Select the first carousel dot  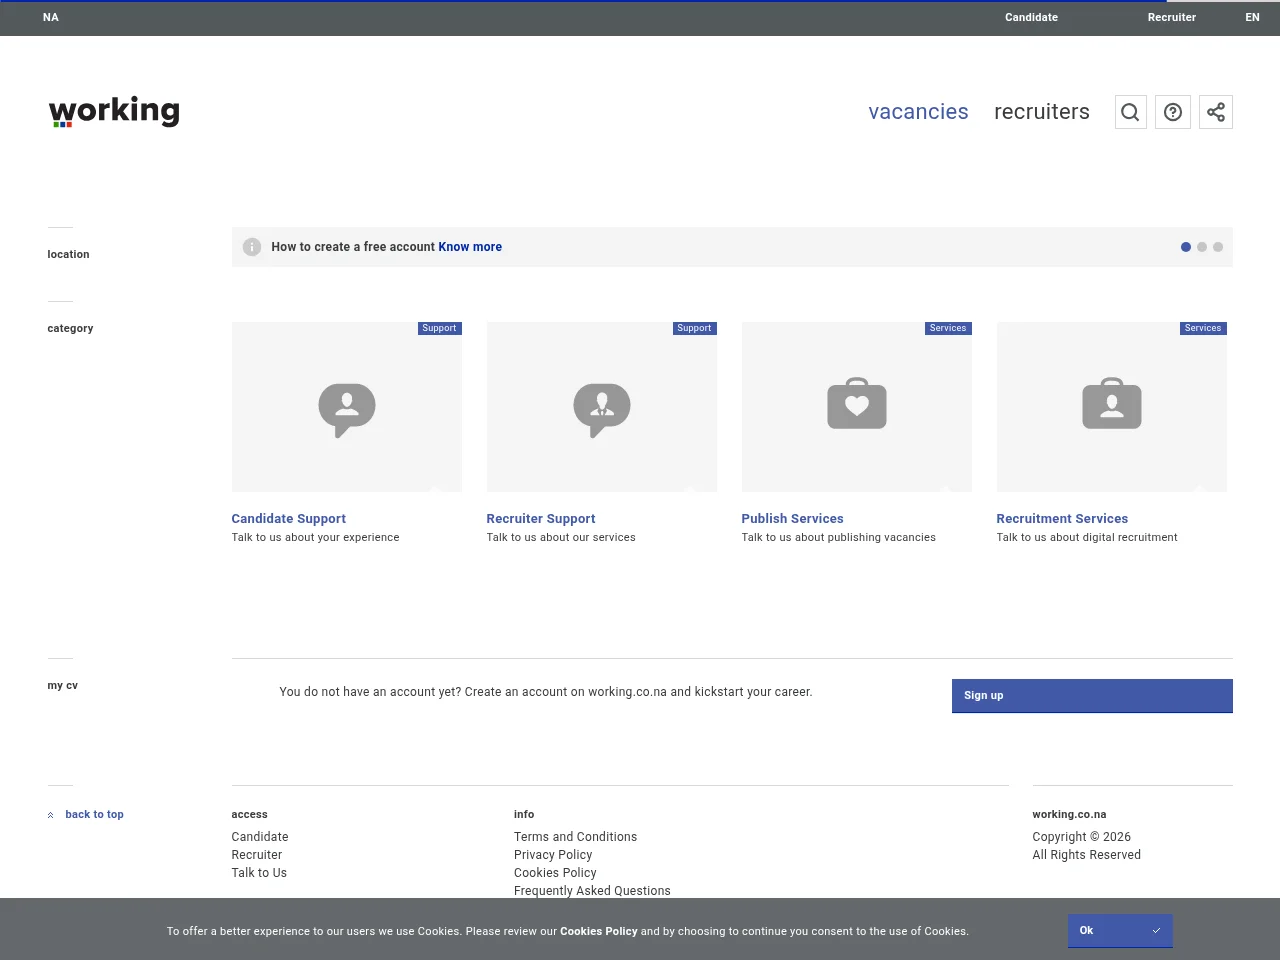(x=1186, y=247)
